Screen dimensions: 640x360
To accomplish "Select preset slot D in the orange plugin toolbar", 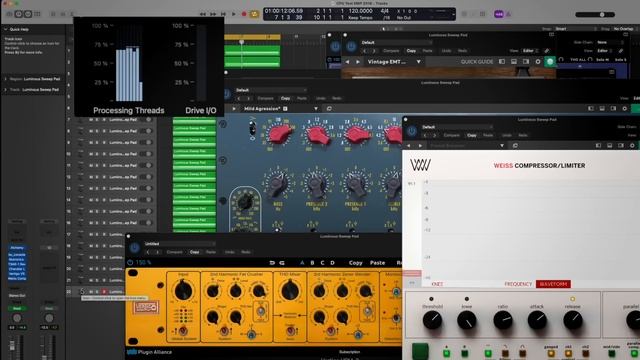I will pos(332,263).
